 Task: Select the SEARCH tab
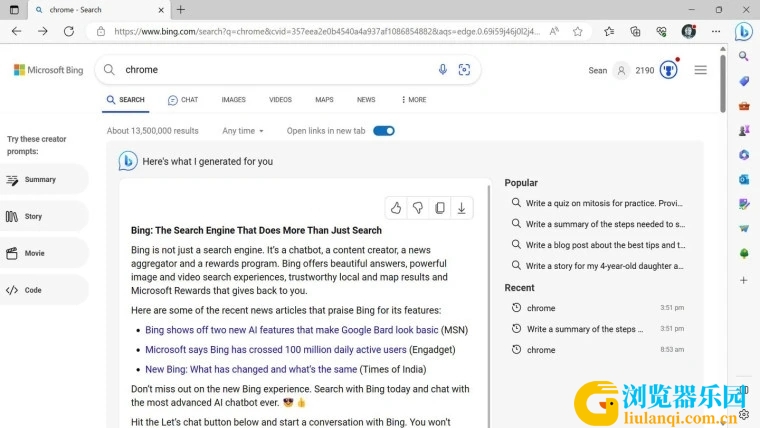[x=126, y=100]
